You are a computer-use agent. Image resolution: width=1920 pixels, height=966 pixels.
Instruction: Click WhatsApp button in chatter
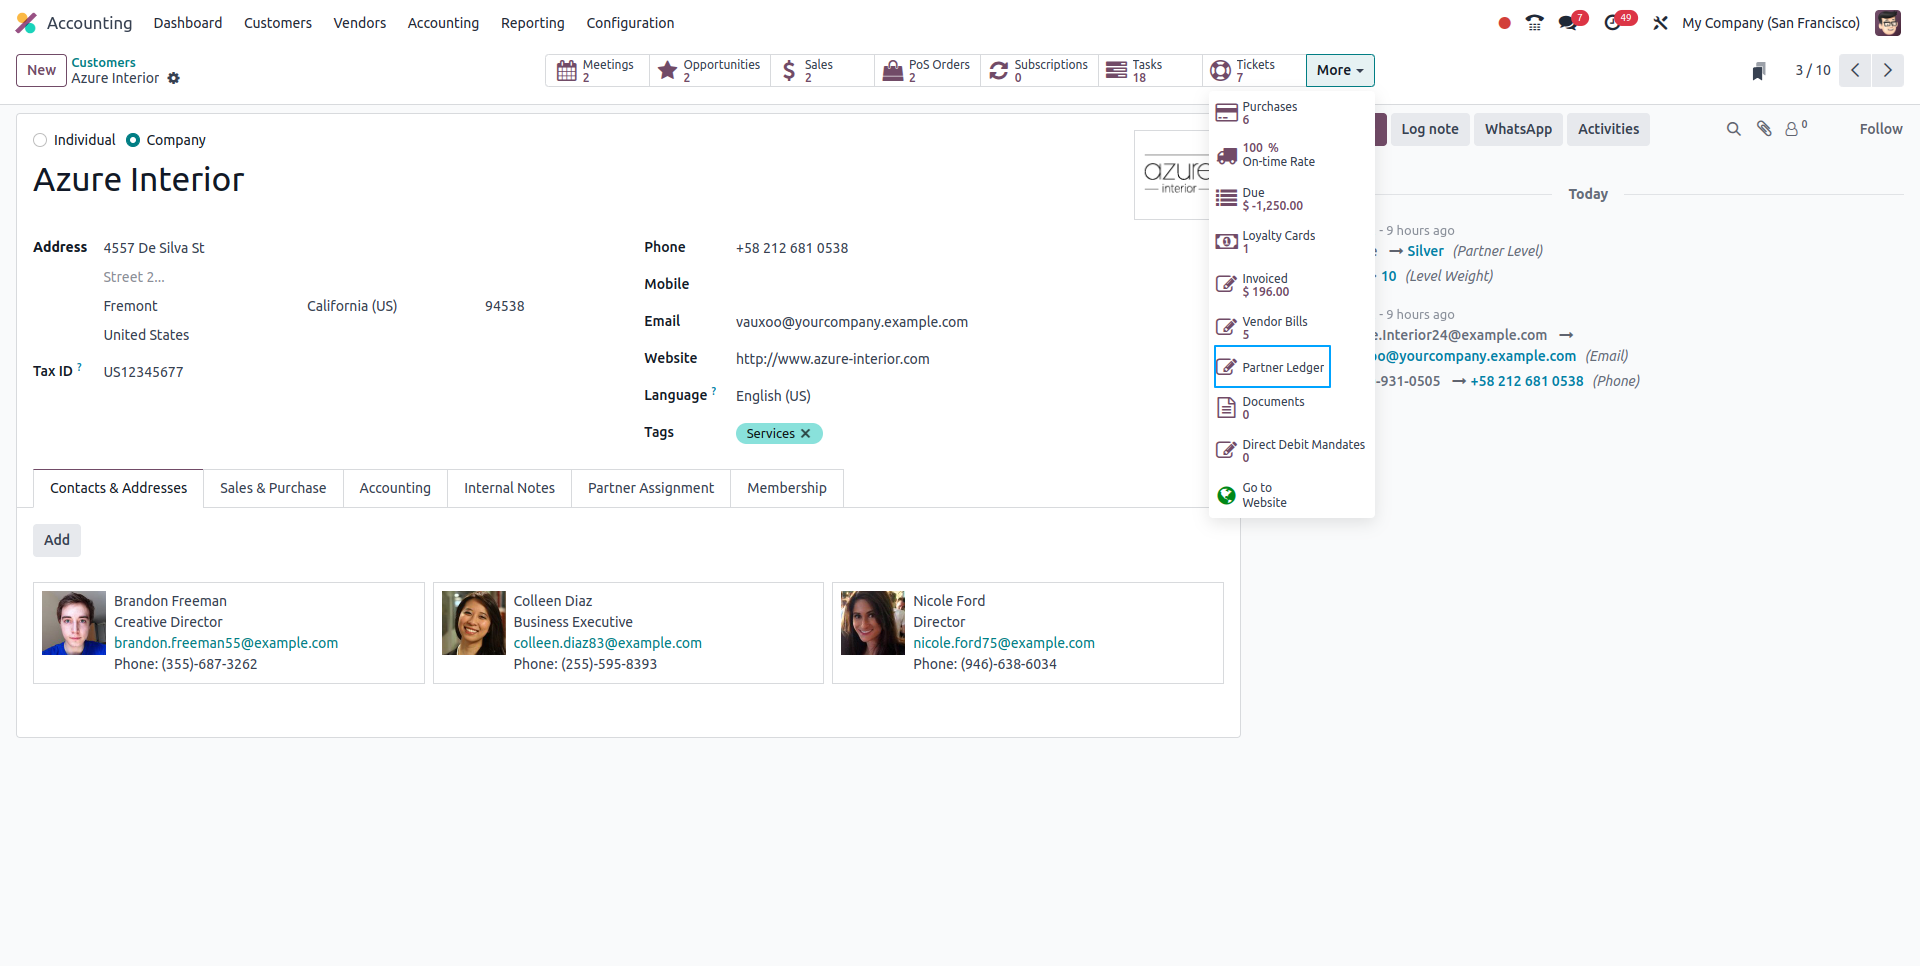1518,129
